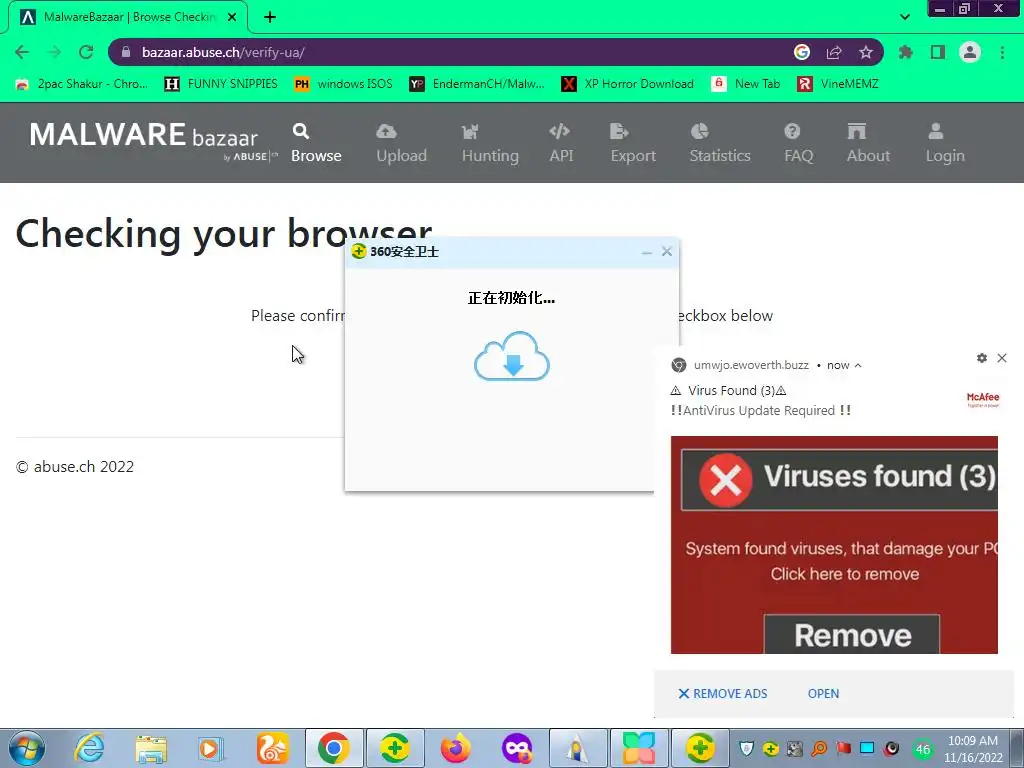Click REMOVE ADS in the notification
Screen dimensions: 1024x768
tap(723, 694)
